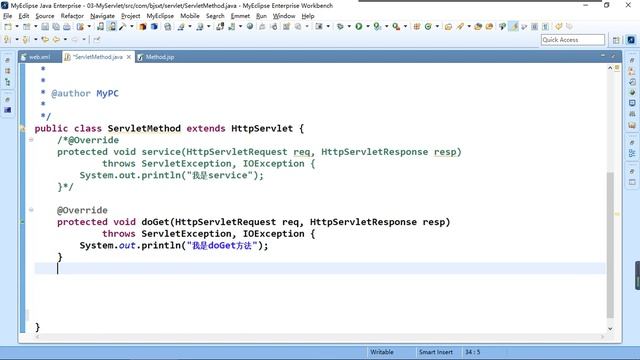Open the Window menu
The height and width of the screenshot is (360, 640).
pos(284,16)
